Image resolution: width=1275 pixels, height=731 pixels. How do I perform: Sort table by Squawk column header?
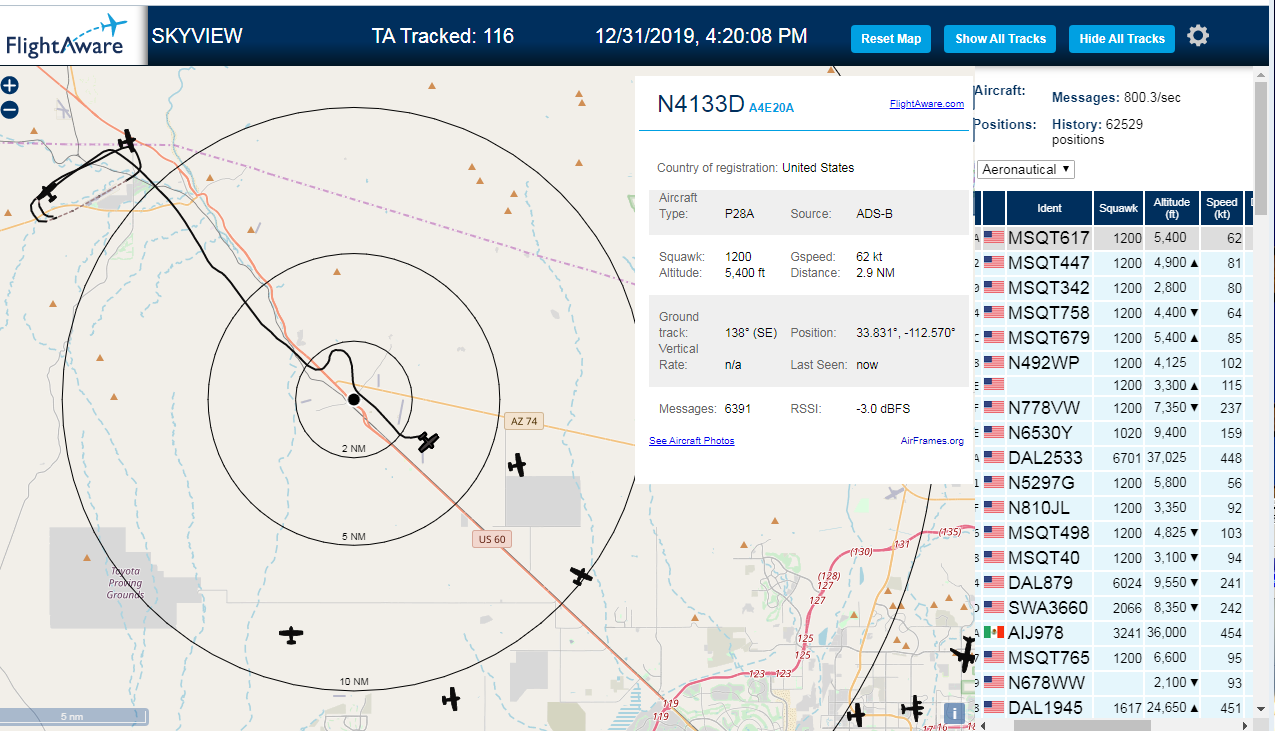click(1117, 208)
